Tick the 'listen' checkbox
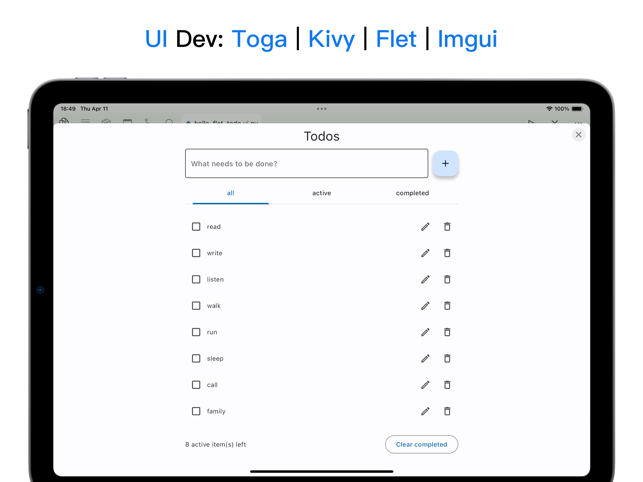 [196, 279]
